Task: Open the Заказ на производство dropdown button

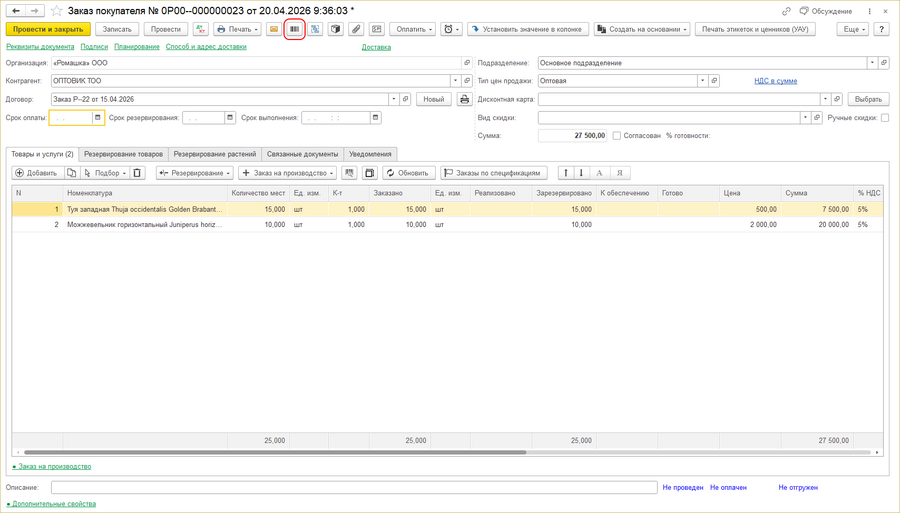Action: point(288,173)
